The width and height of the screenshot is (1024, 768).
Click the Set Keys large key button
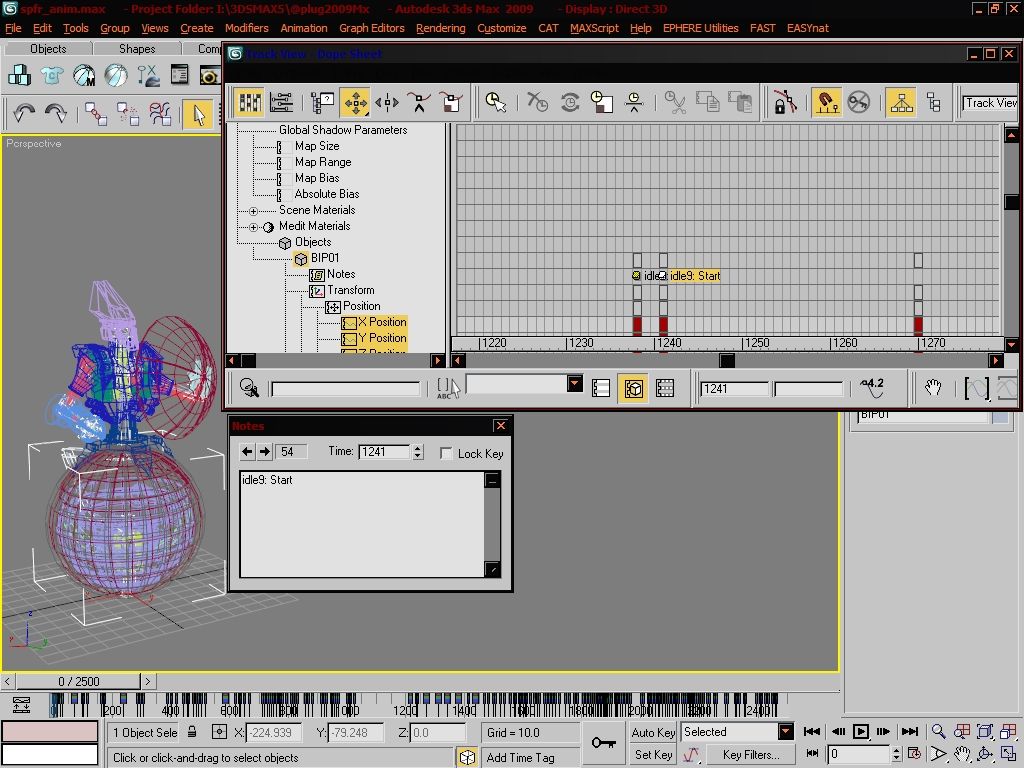[x=603, y=743]
